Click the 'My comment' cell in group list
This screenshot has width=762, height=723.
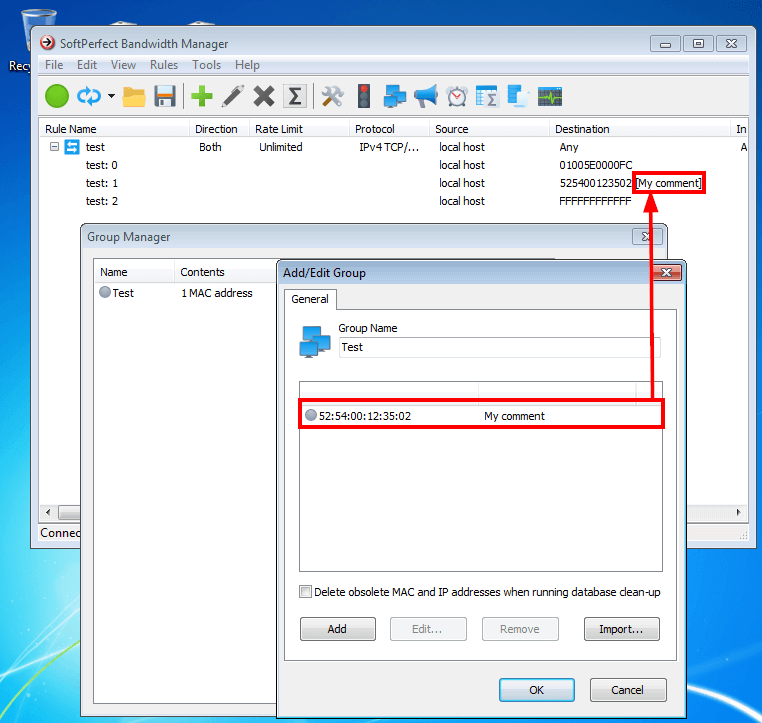(514, 416)
